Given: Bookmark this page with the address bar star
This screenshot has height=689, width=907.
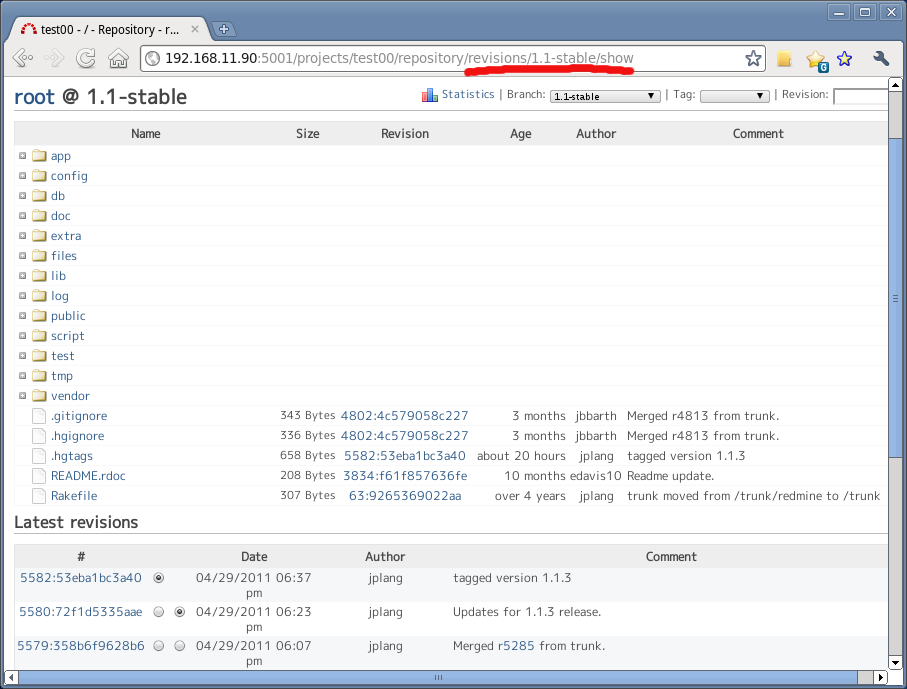Looking at the screenshot, I should tap(753, 58).
